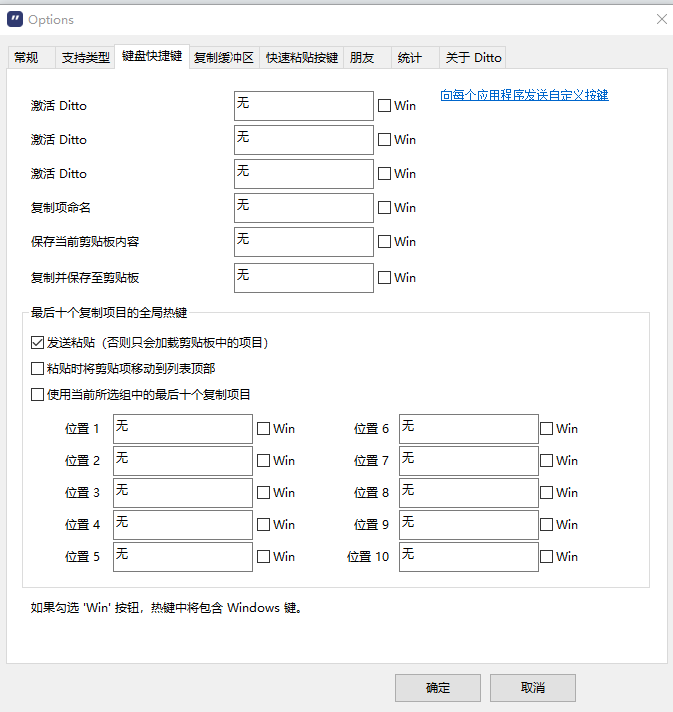673x712 pixels.
Task: Open 向每个应用程序发送自定义按键 link
Action: (x=525, y=95)
